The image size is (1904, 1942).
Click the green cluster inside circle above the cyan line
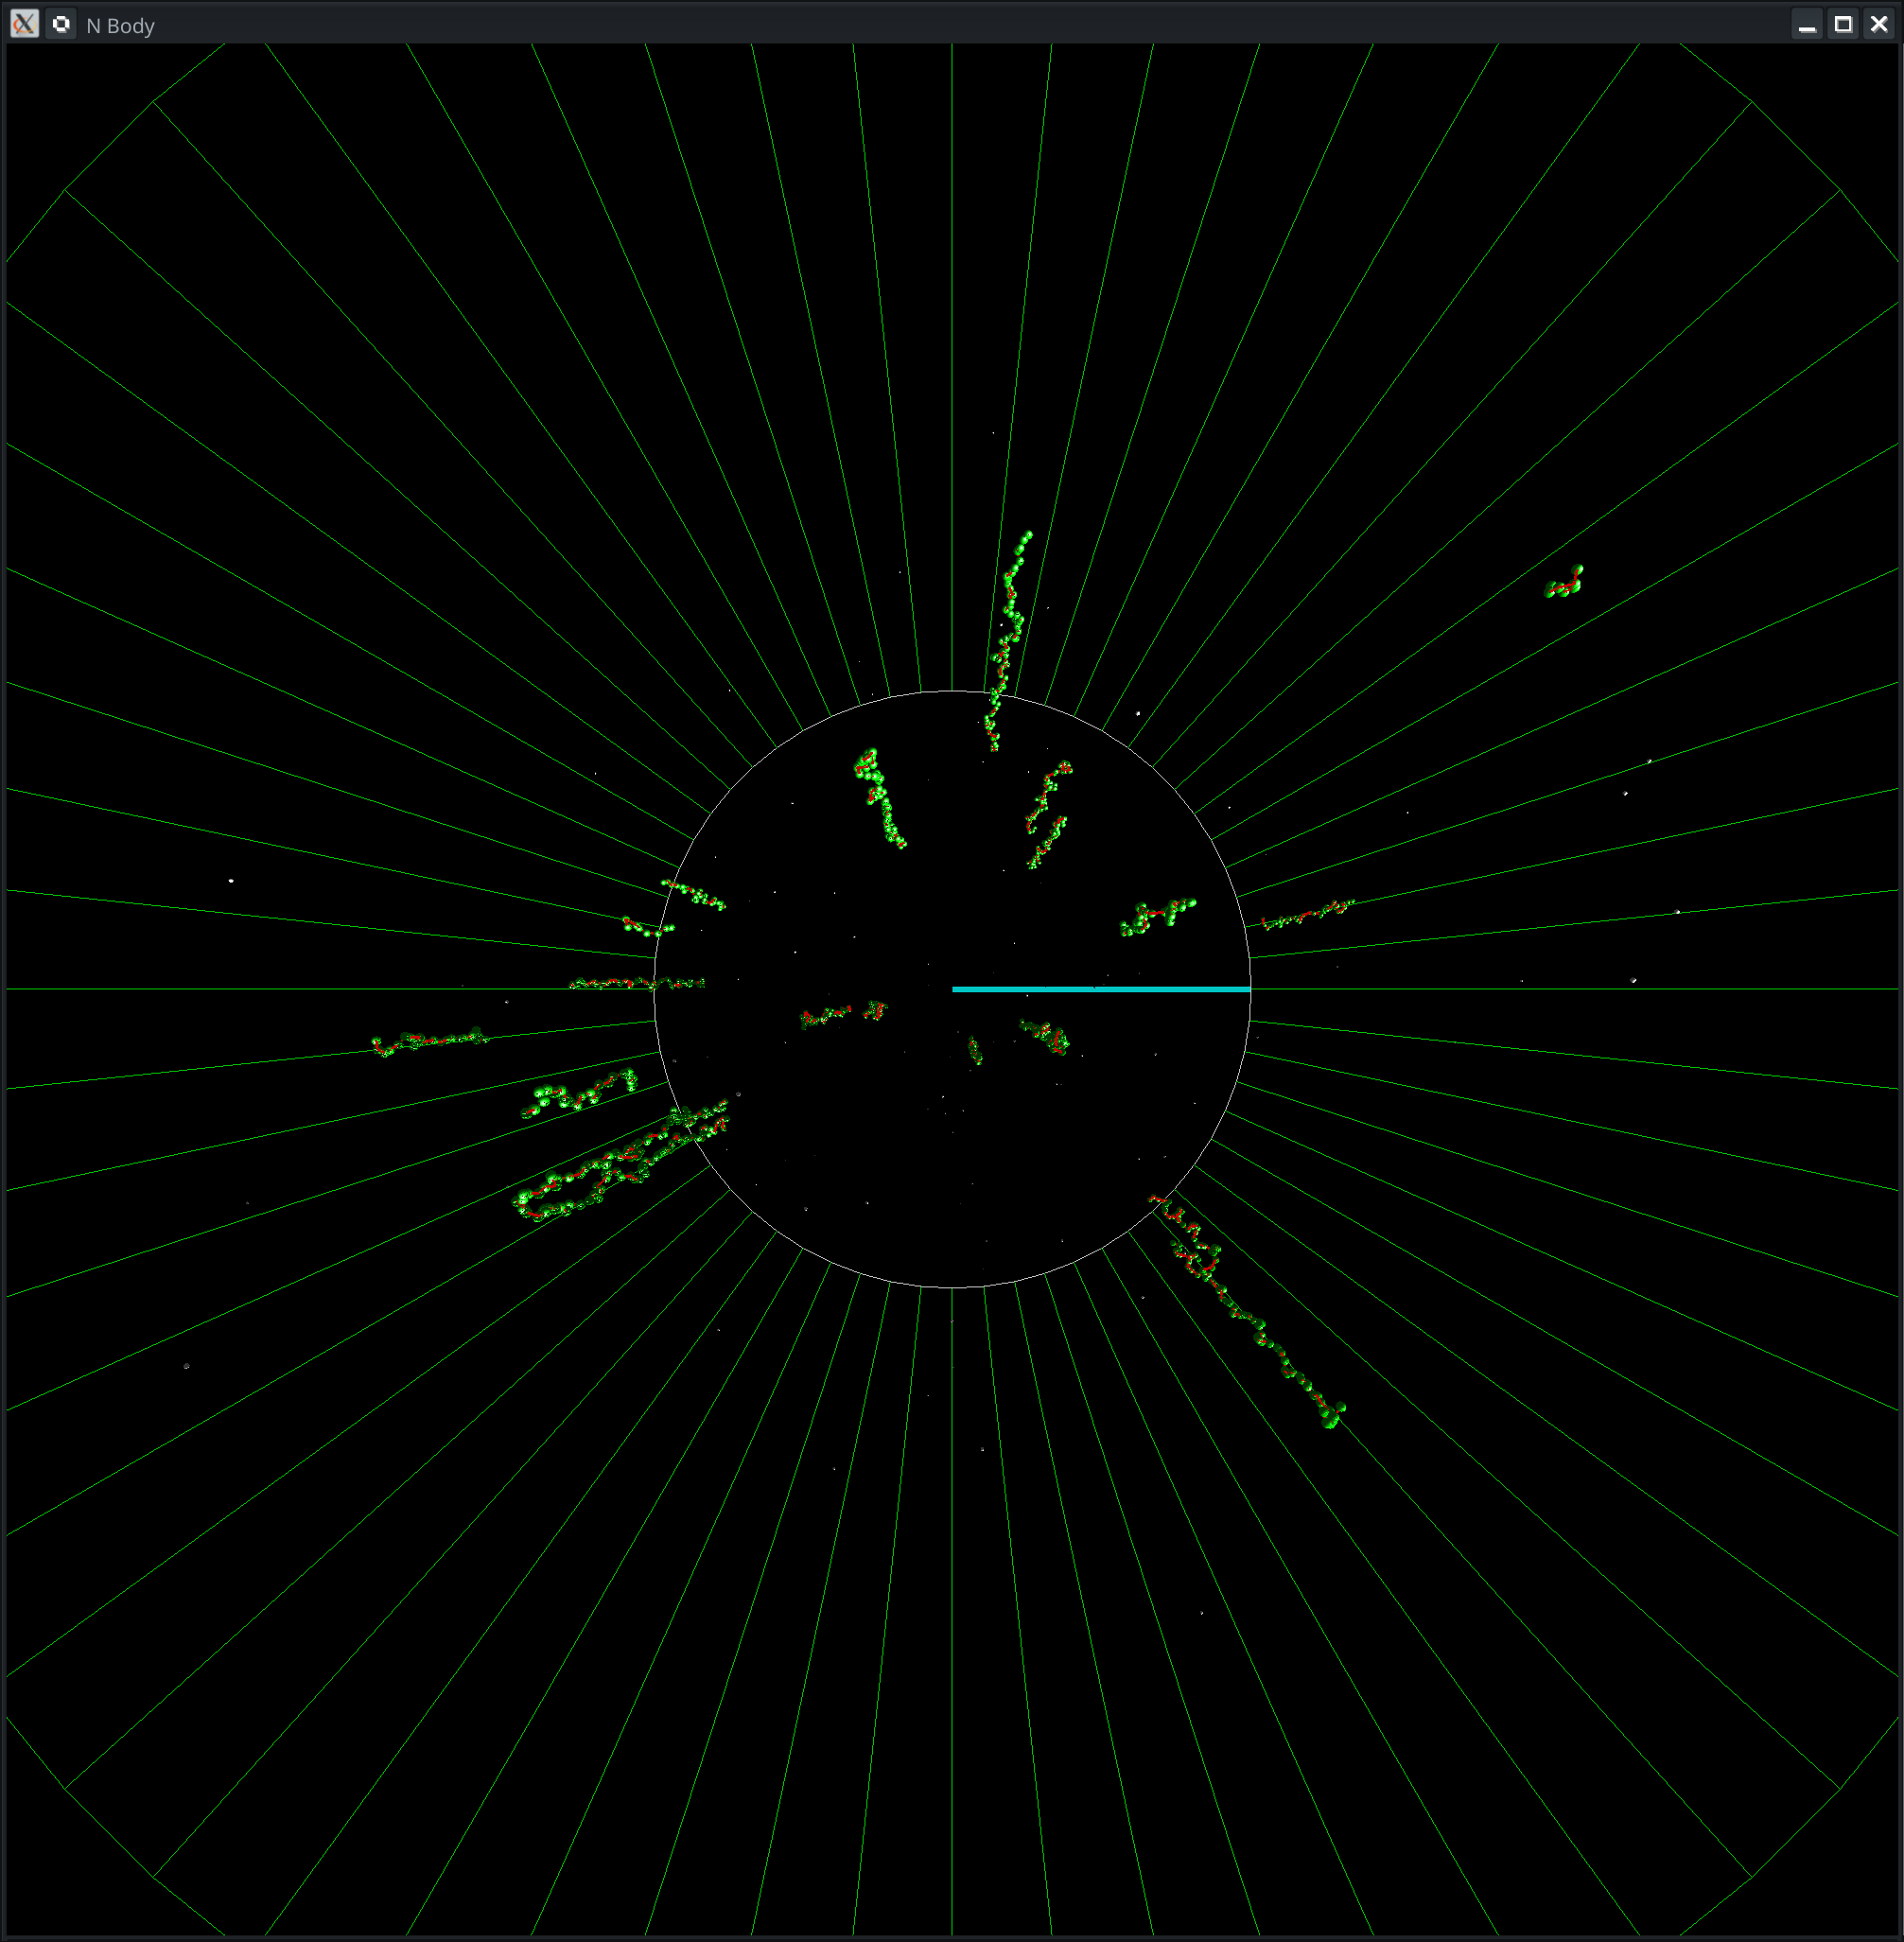click(1158, 916)
